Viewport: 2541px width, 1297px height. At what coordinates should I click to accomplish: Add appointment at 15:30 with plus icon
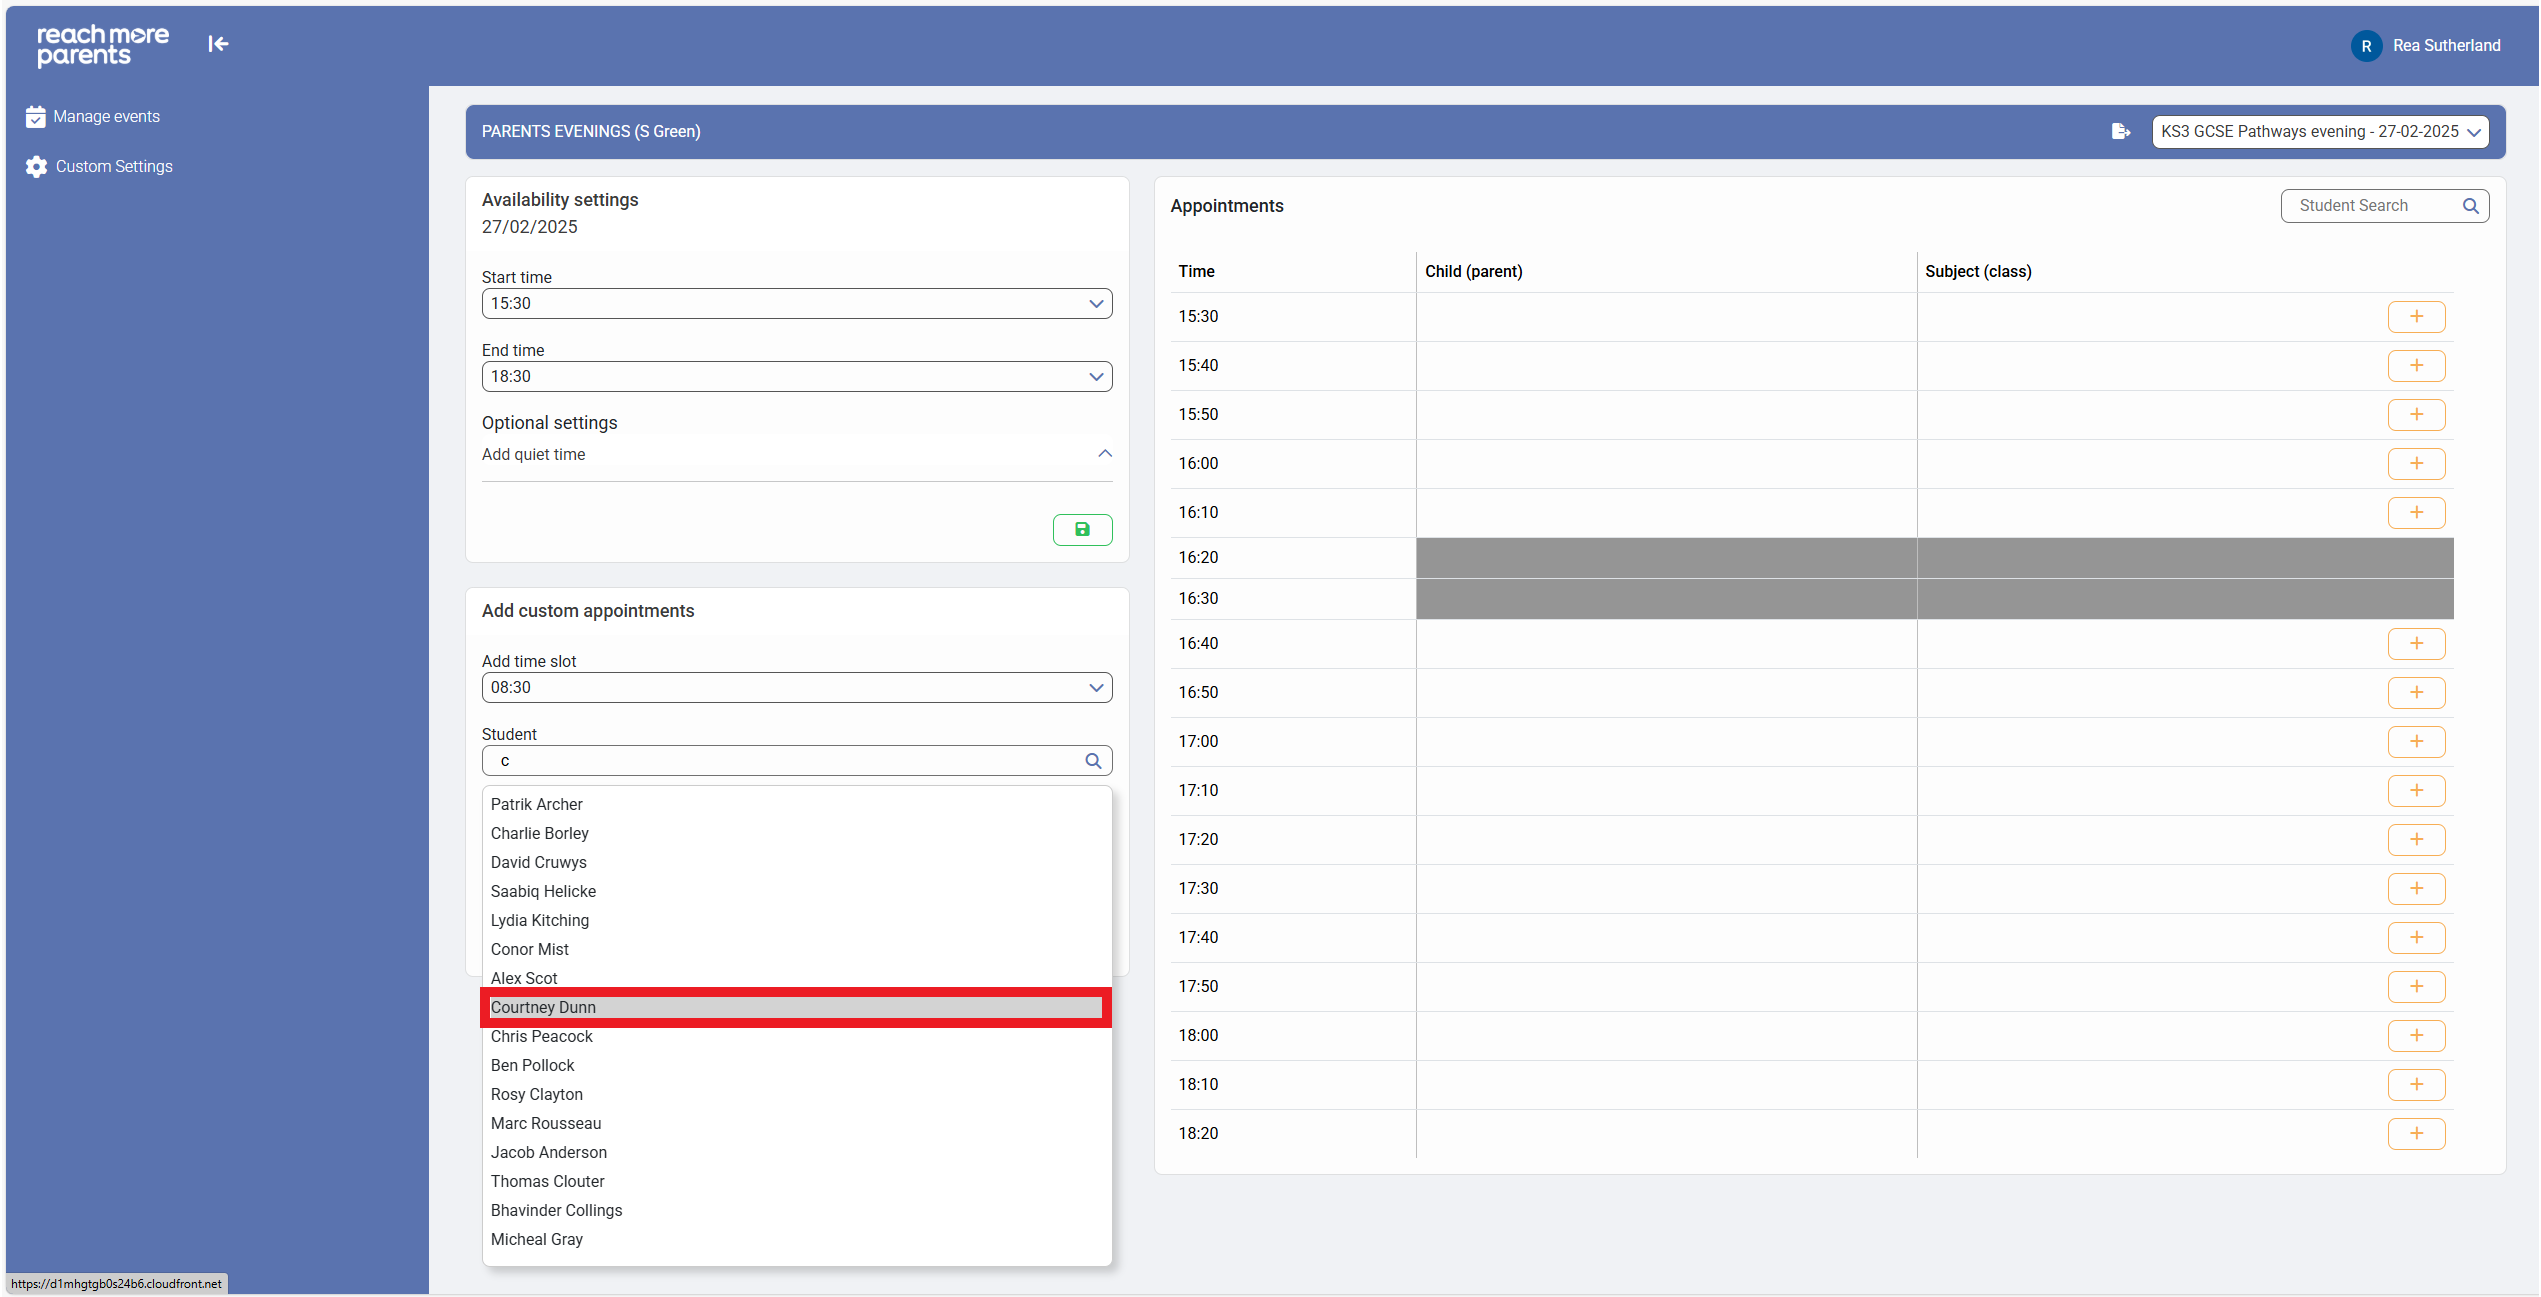[x=2416, y=317]
